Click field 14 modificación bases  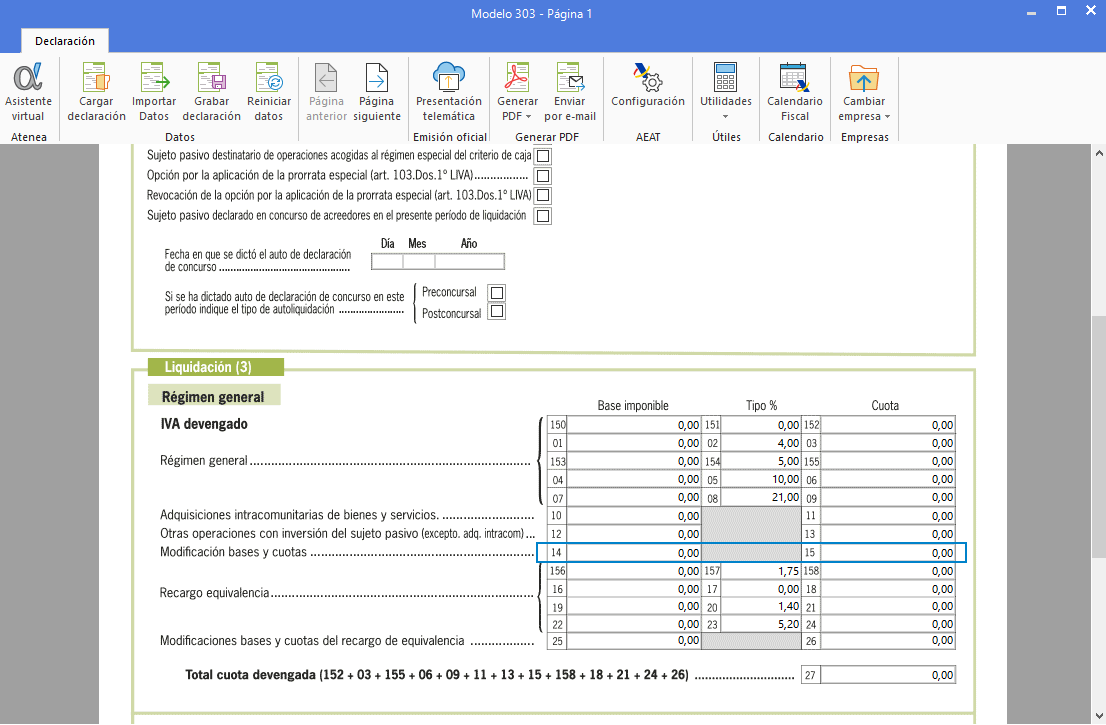click(634, 552)
